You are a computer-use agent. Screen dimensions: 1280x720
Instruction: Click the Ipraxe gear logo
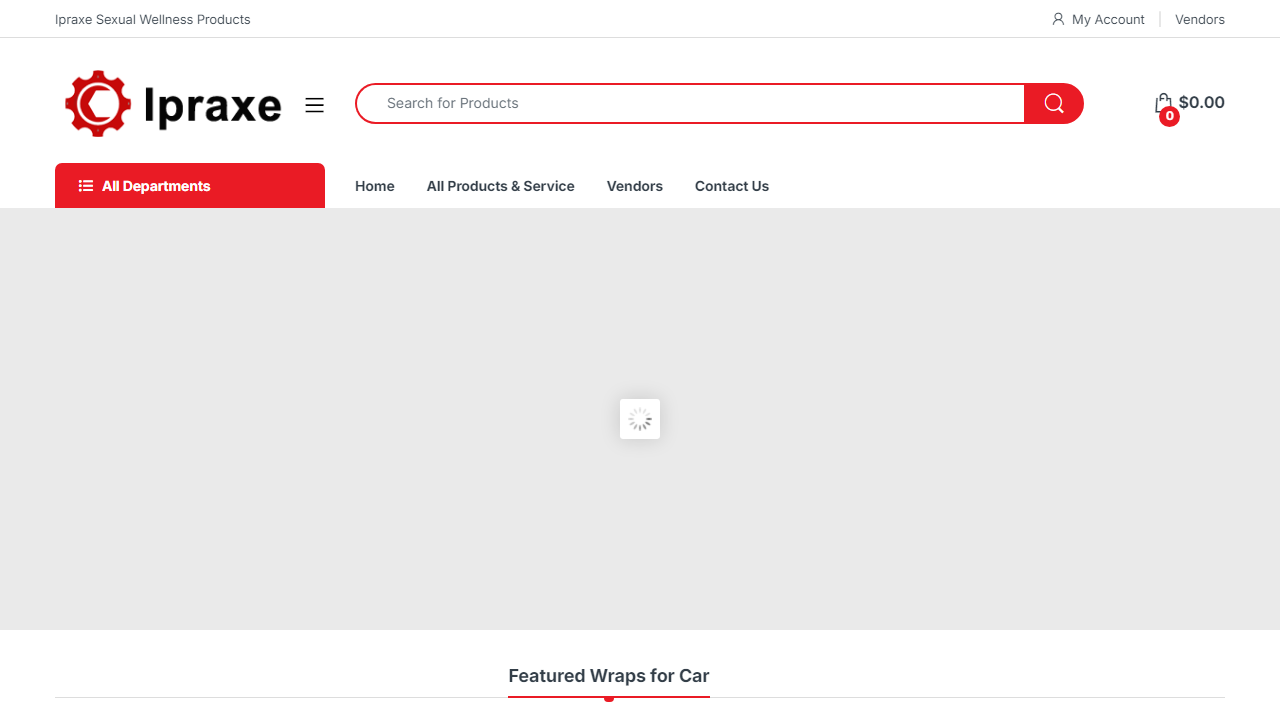pyautogui.click(x=172, y=104)
